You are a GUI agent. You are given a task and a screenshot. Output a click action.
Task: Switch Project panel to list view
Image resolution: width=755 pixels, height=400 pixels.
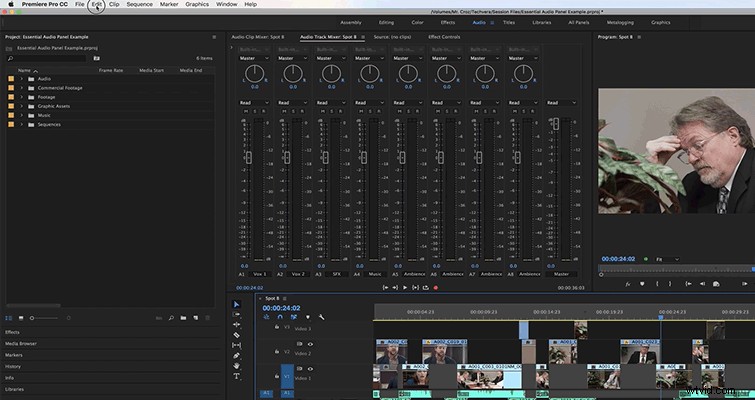coord(9,318)
